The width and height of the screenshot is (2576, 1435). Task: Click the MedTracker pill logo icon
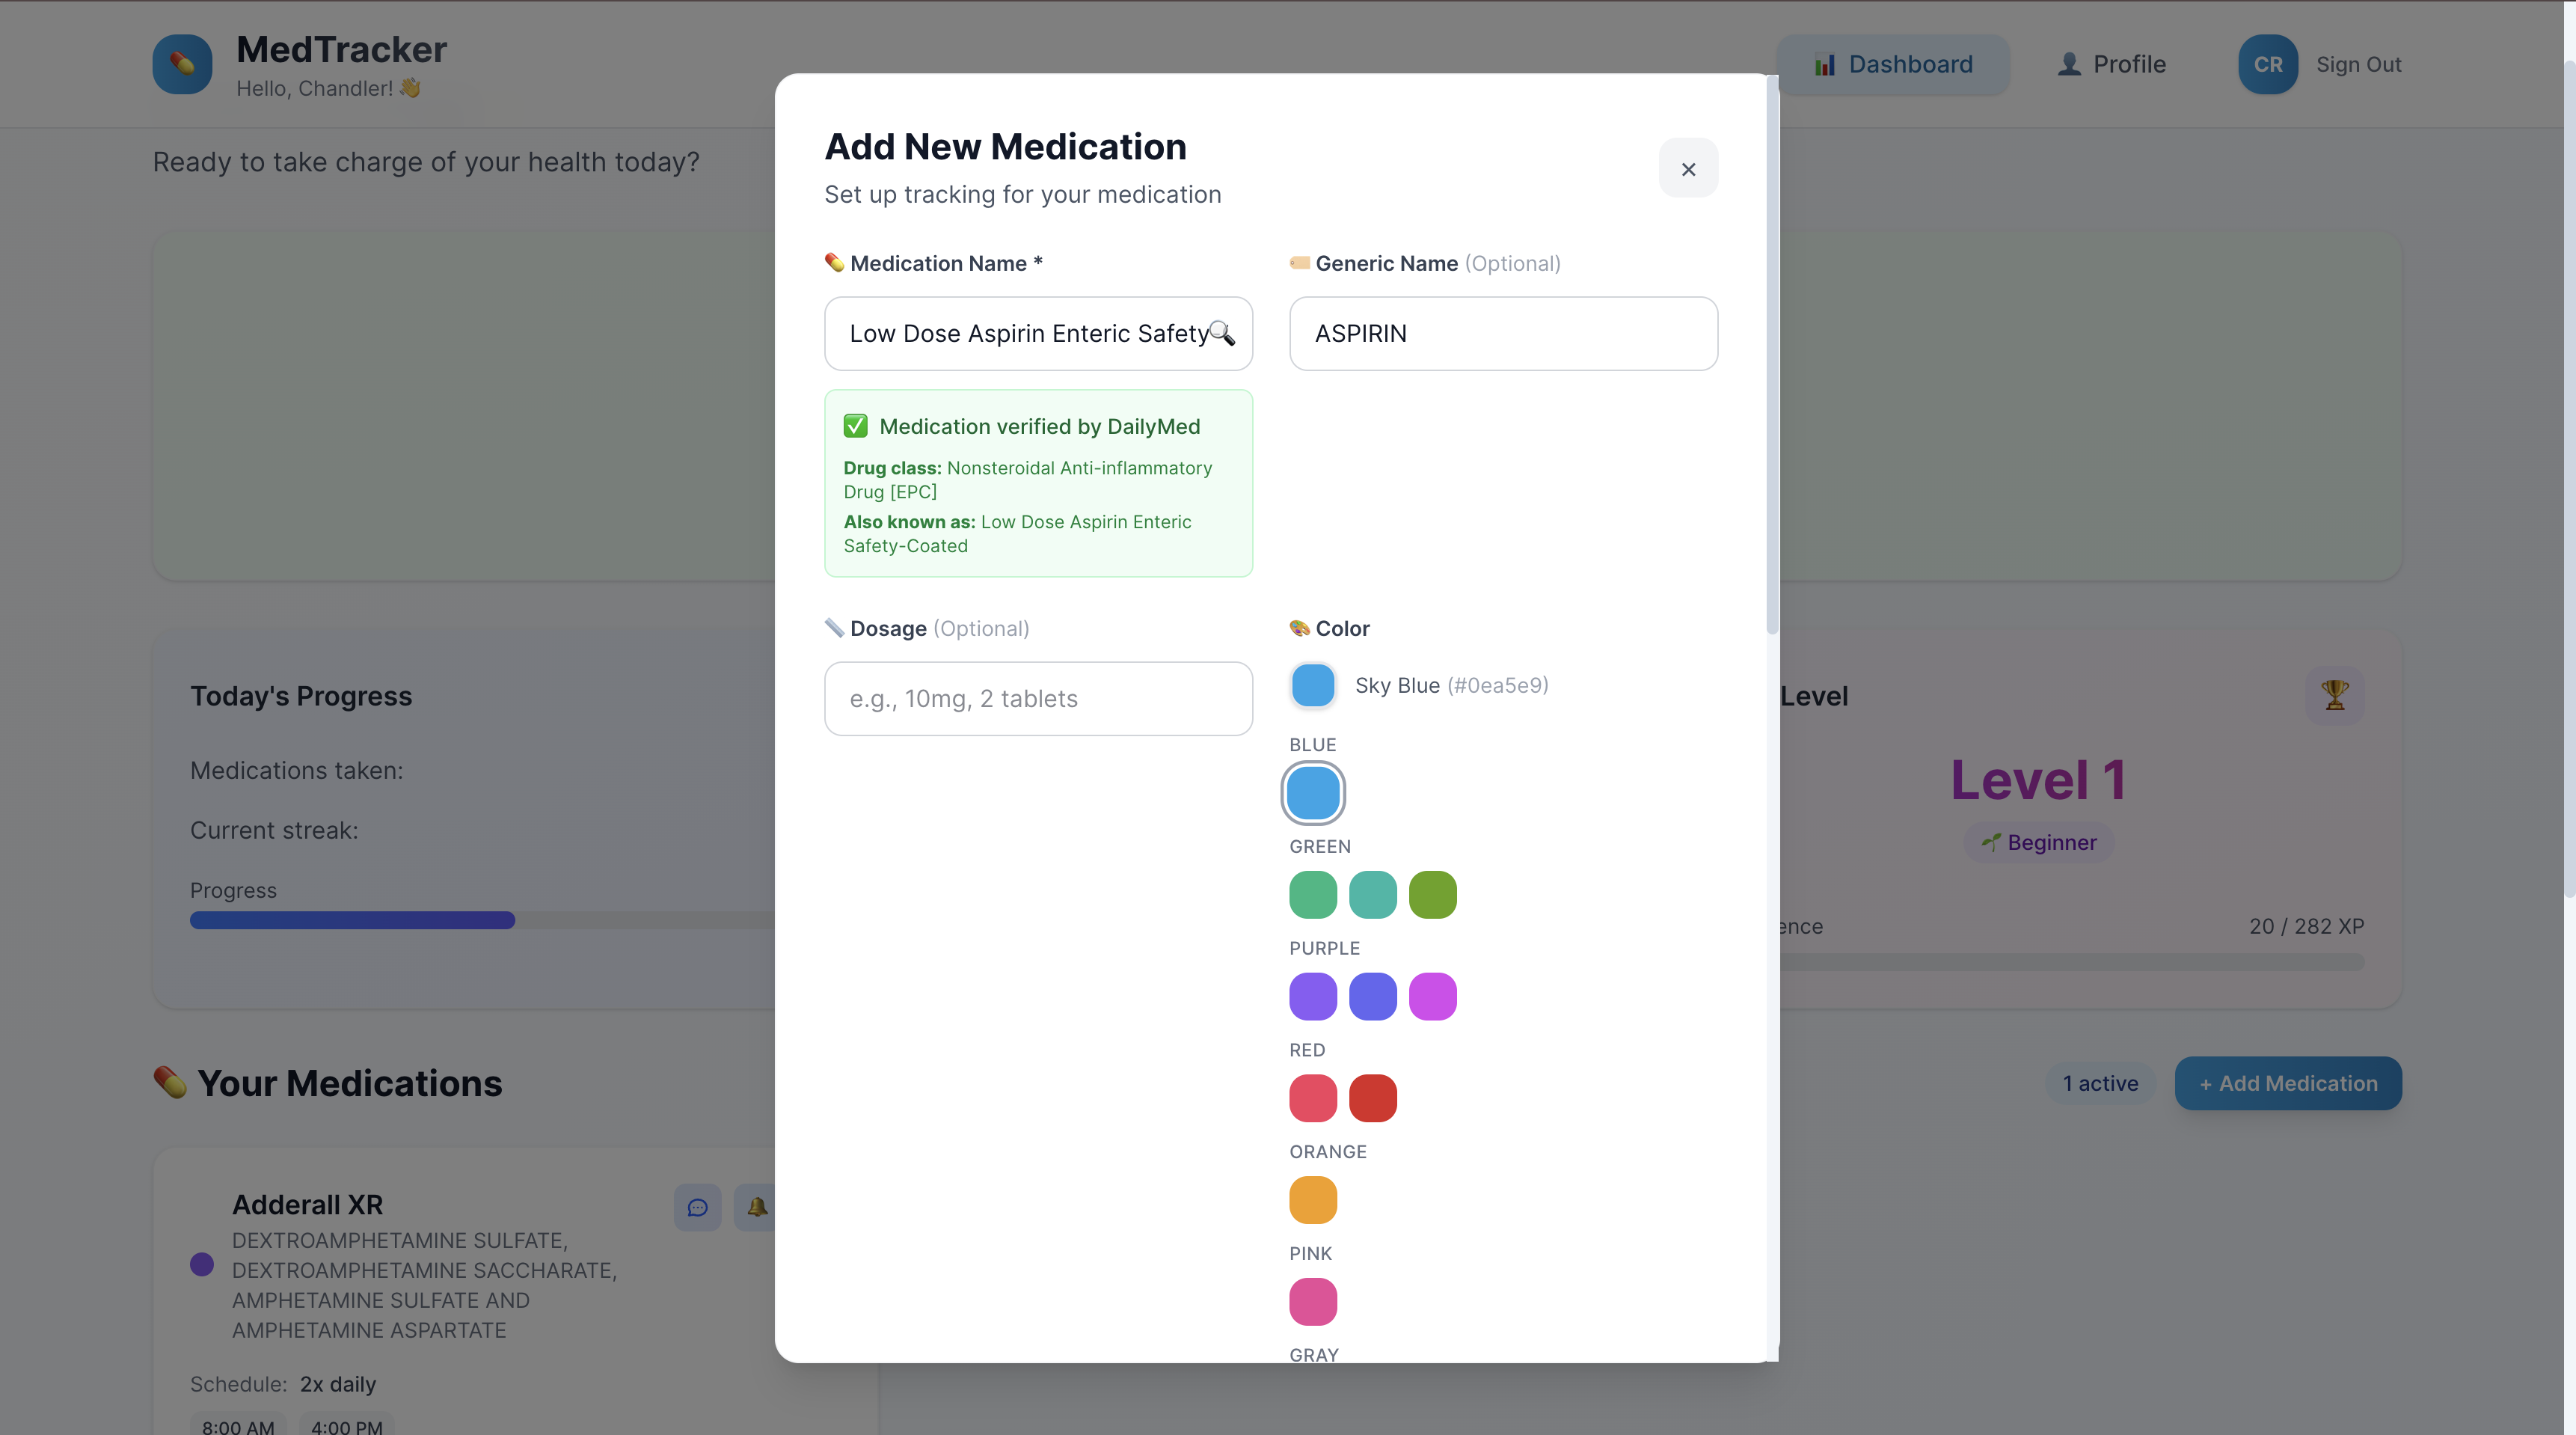click(182, 64)
